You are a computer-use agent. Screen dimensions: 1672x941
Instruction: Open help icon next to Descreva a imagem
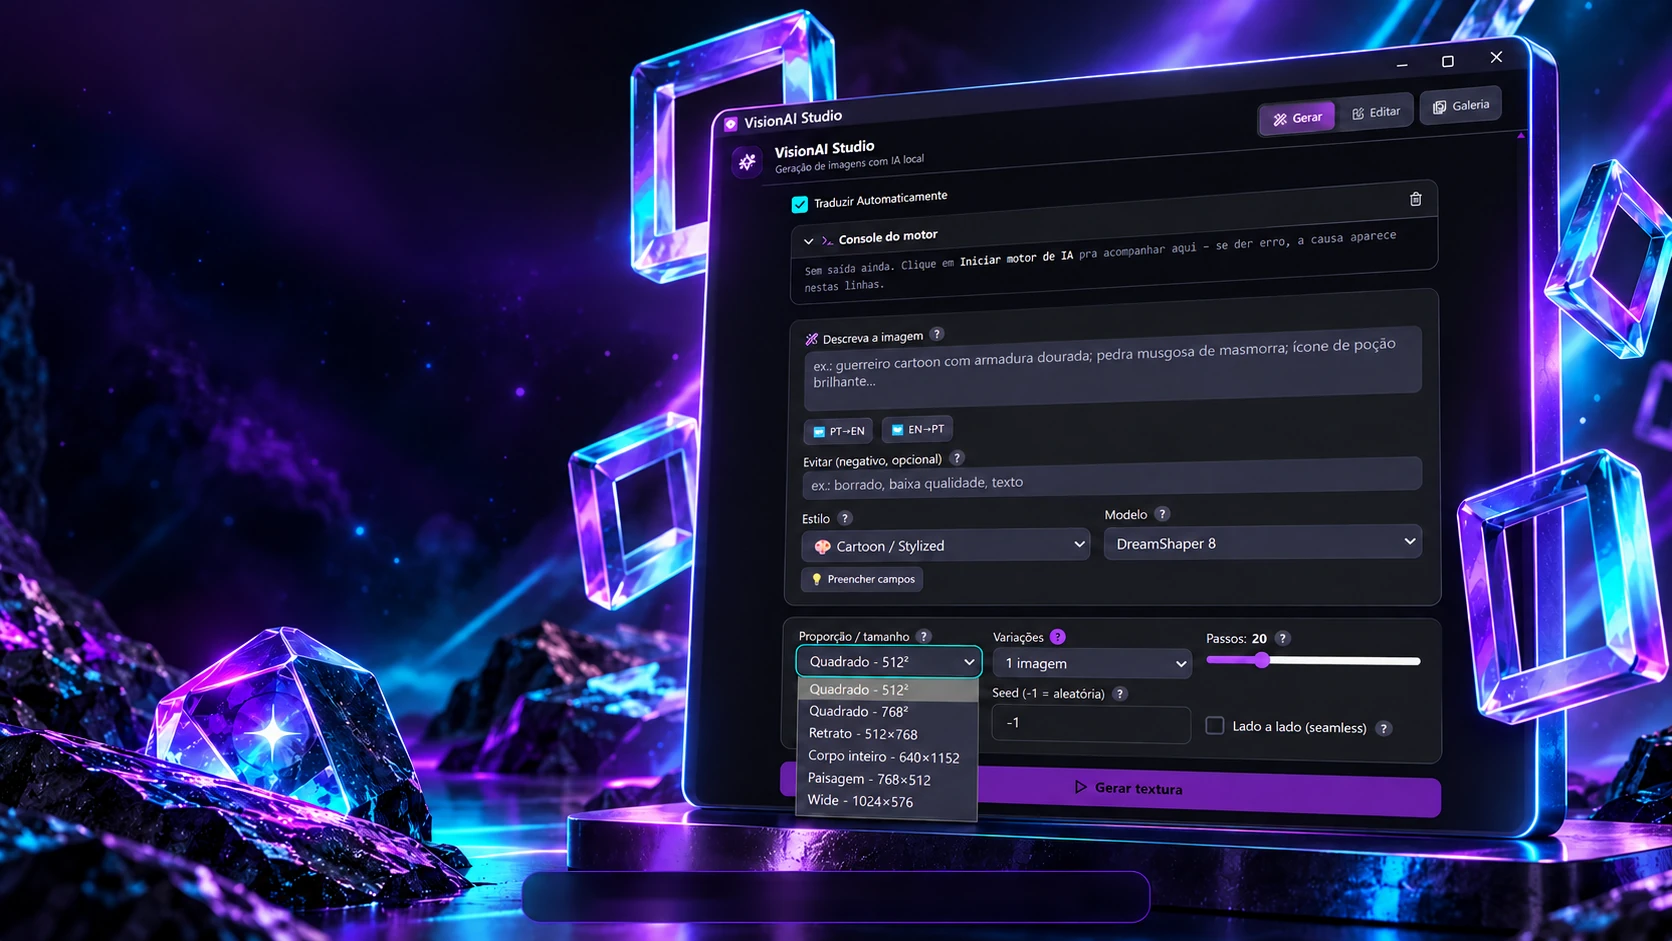tap(936, 334)
